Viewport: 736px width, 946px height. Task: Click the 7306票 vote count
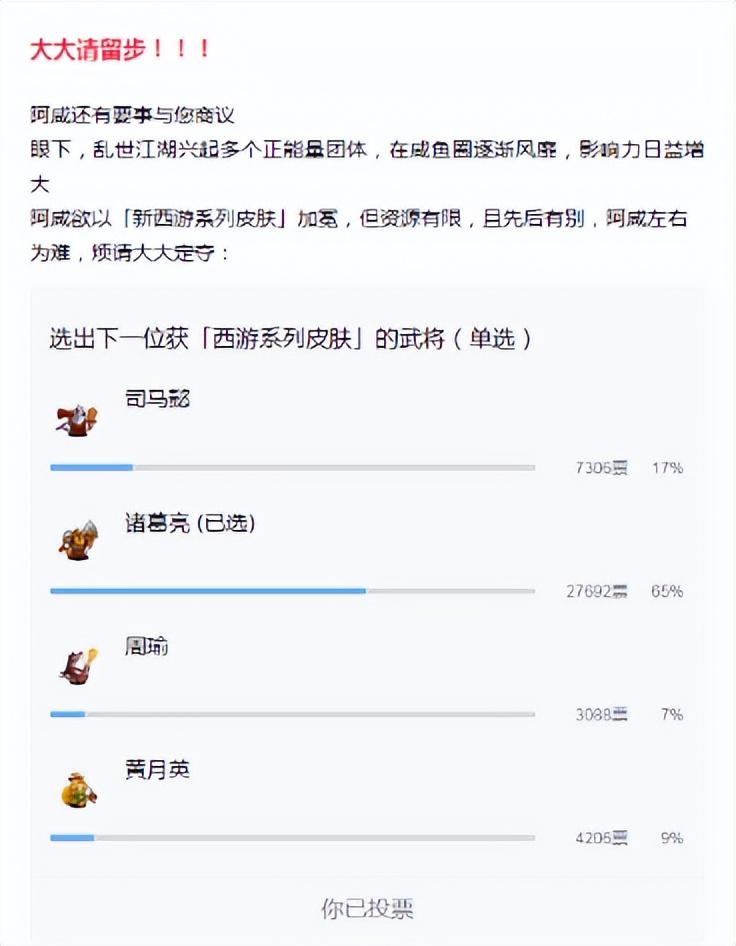(x=601, y=467)
